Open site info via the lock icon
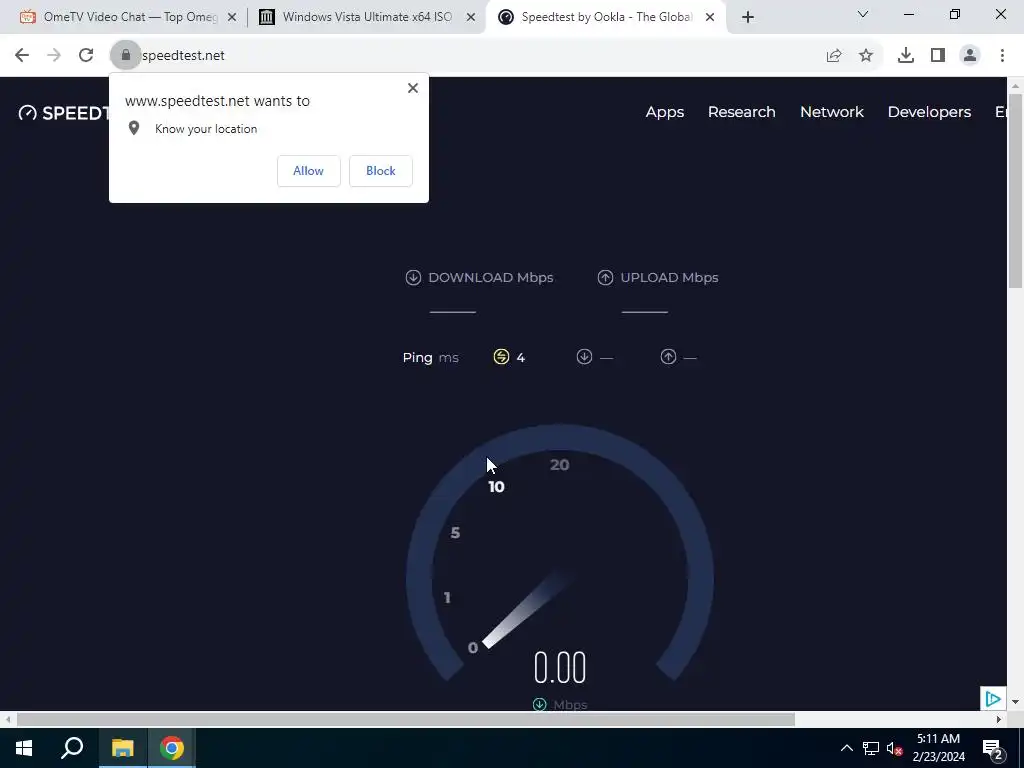 (x=126, y=56)
